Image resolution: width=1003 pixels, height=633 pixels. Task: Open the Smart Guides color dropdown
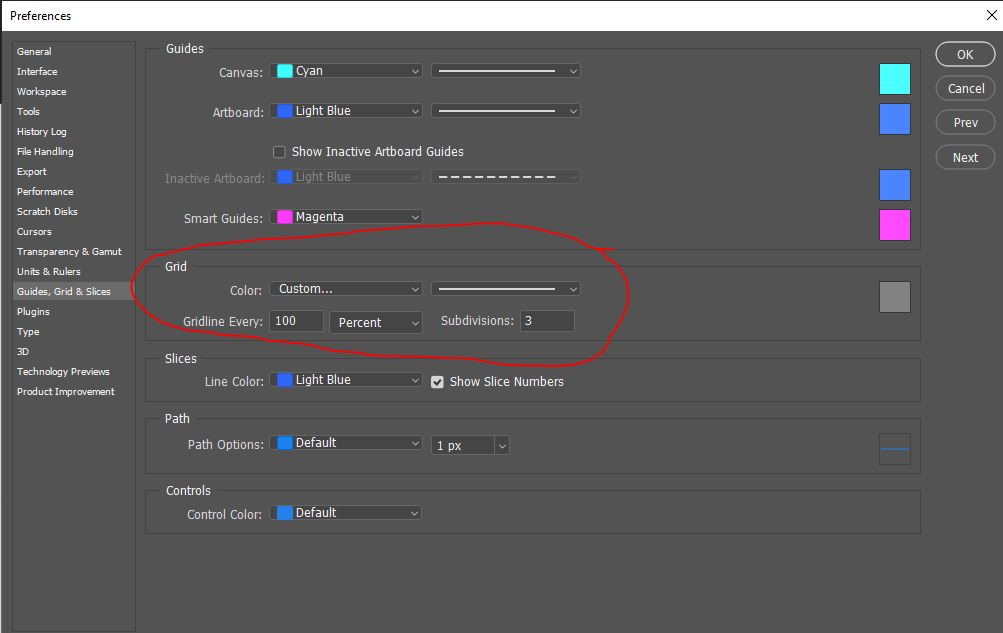coord(345,216)
